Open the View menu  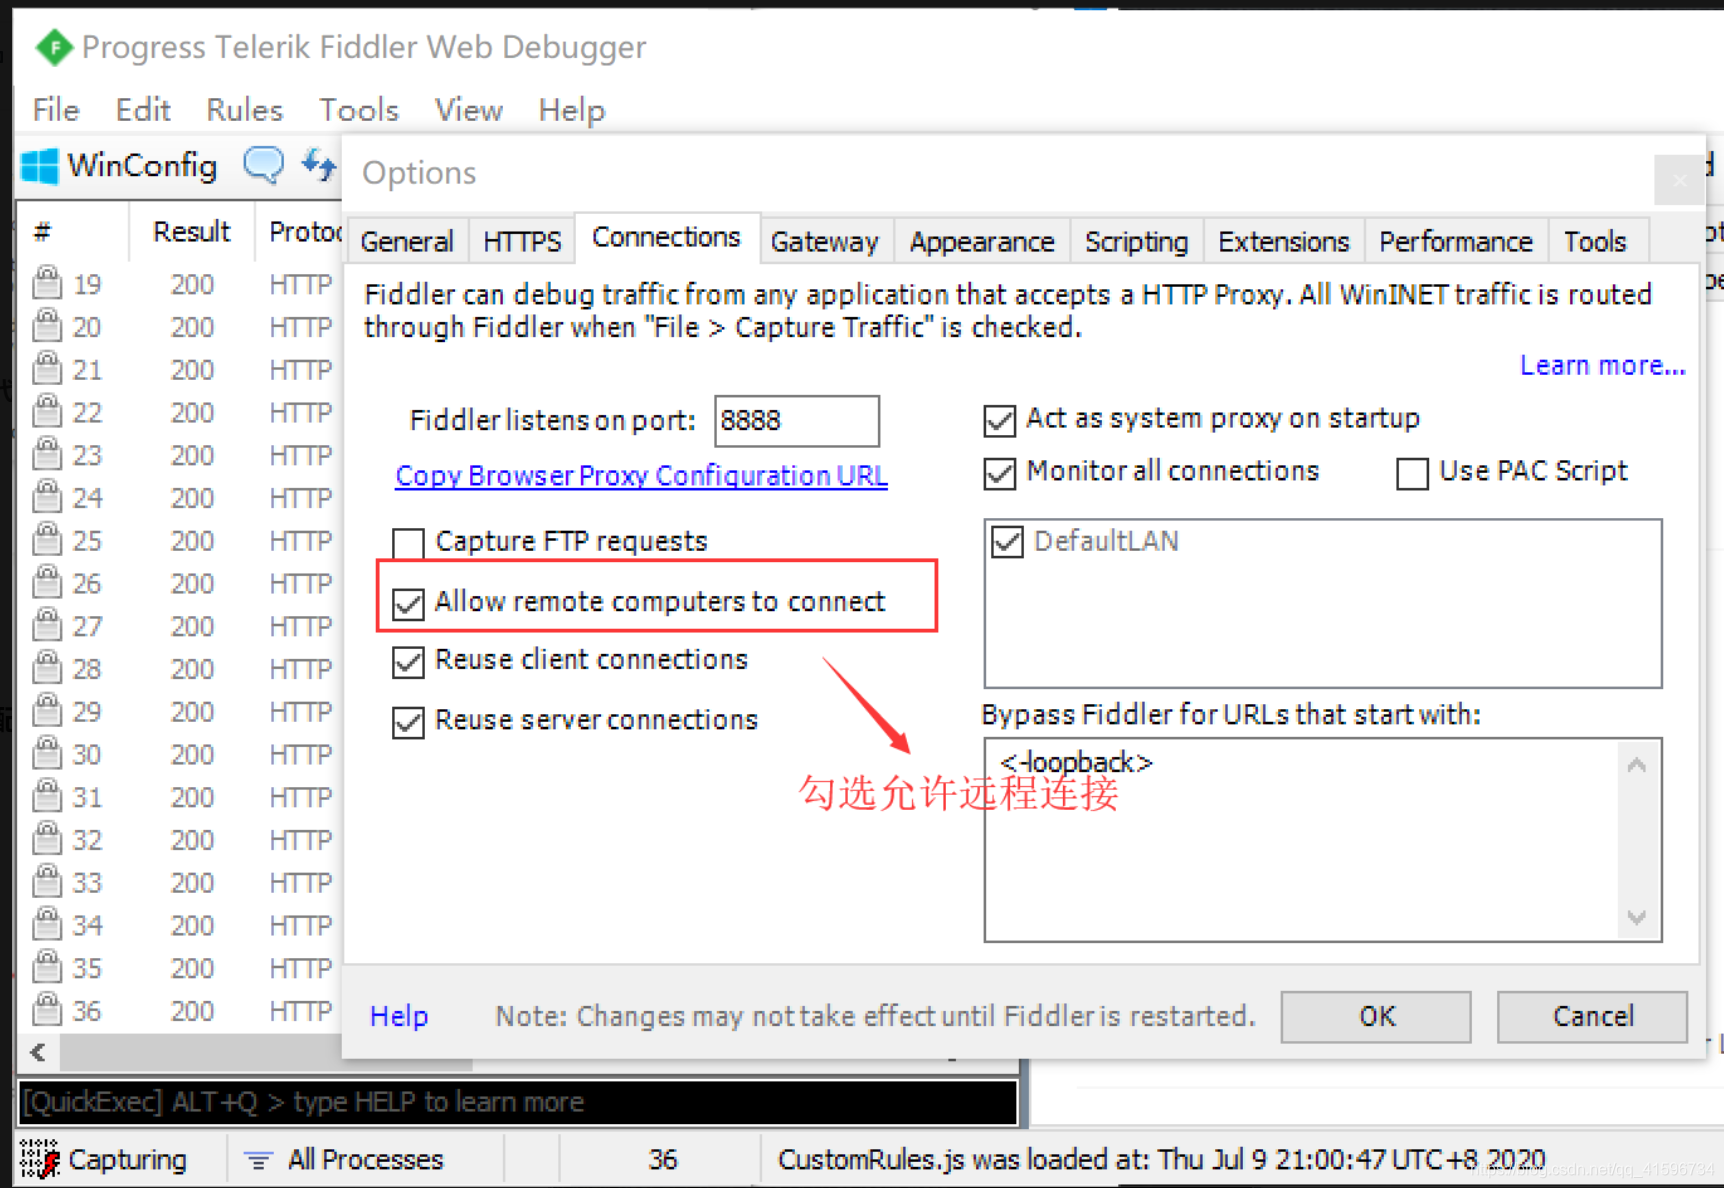point(469,110)
